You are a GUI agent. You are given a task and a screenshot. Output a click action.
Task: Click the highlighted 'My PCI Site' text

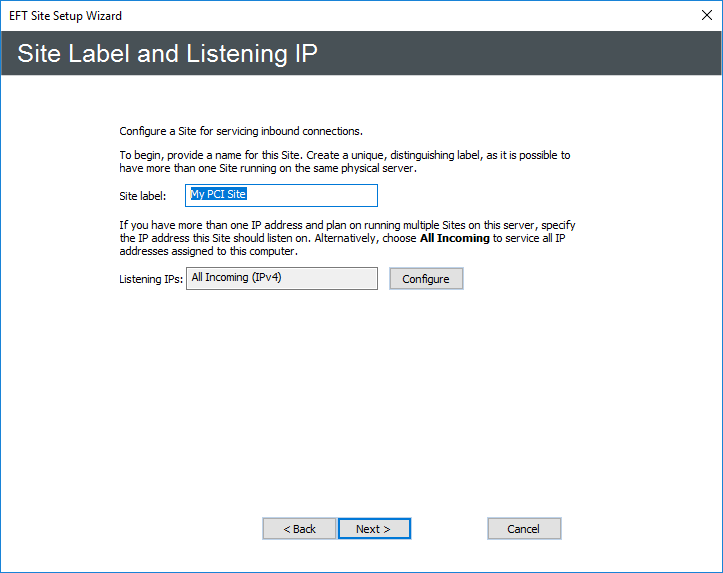pyautogui.click(x=218, y=195)
